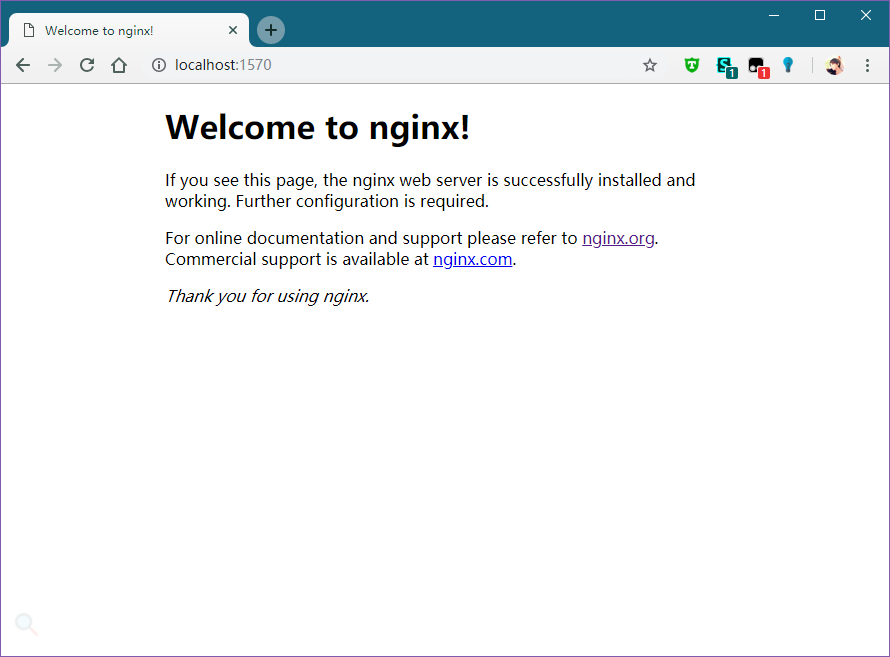890x657 pixels.
Task: Open the green shield extension
Action: (691, 65)
